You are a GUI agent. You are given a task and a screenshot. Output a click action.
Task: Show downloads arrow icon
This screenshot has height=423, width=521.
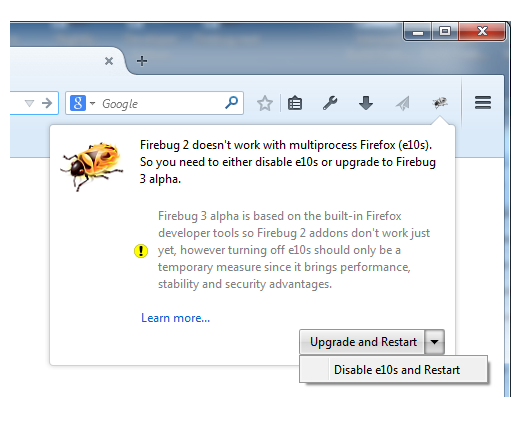pyautogui.click(x=366, y=103)
